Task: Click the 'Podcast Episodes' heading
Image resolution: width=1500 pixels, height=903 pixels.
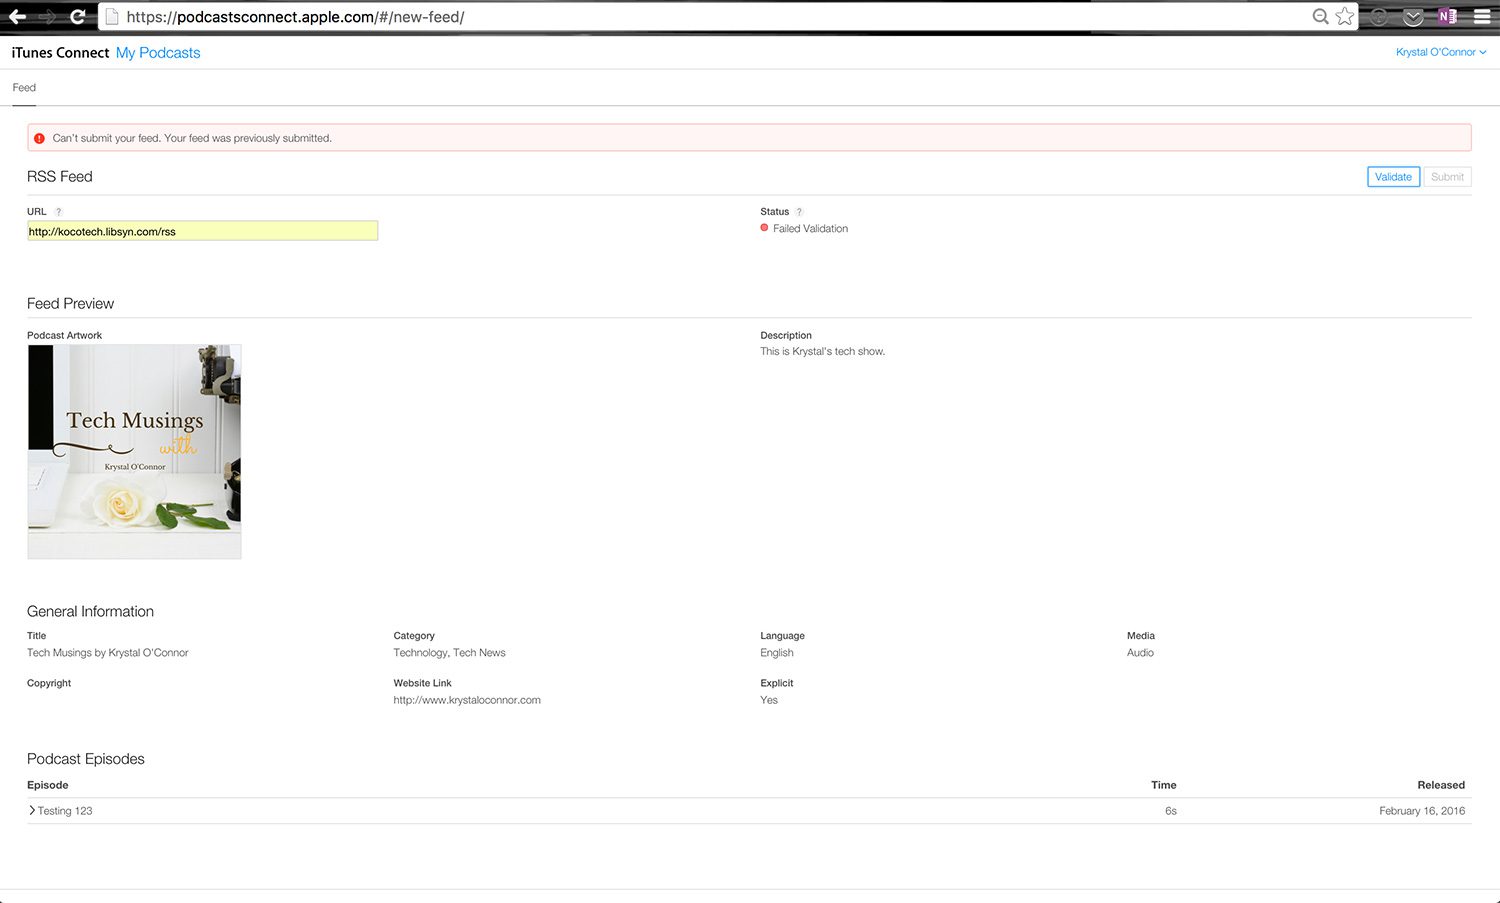Action: coord(86,759)
